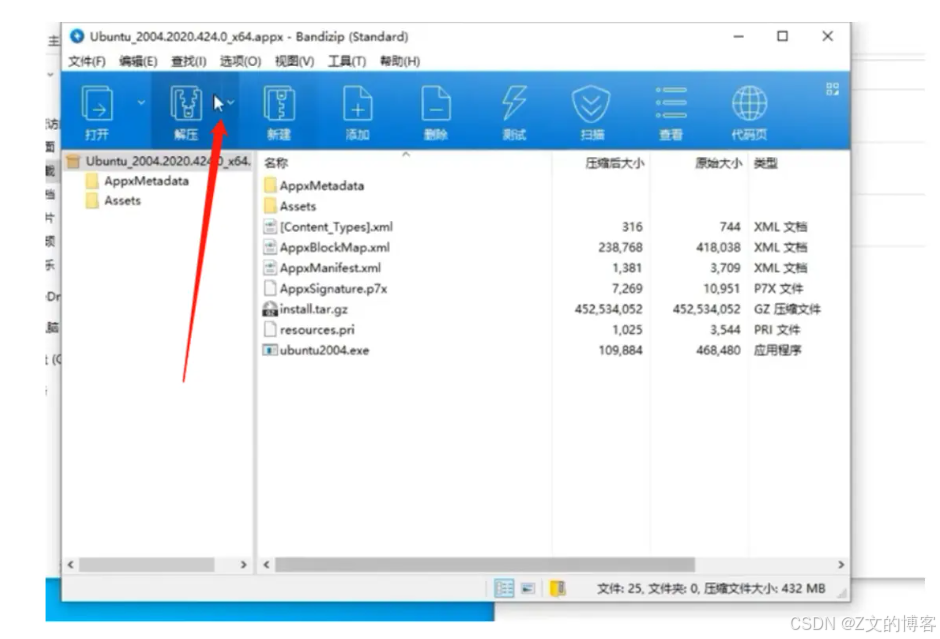This screenshot has width=940, height=639.
Task: Click 452,534,052 compressed size of install.tar.gz
Action: click(x=608, y=309)
